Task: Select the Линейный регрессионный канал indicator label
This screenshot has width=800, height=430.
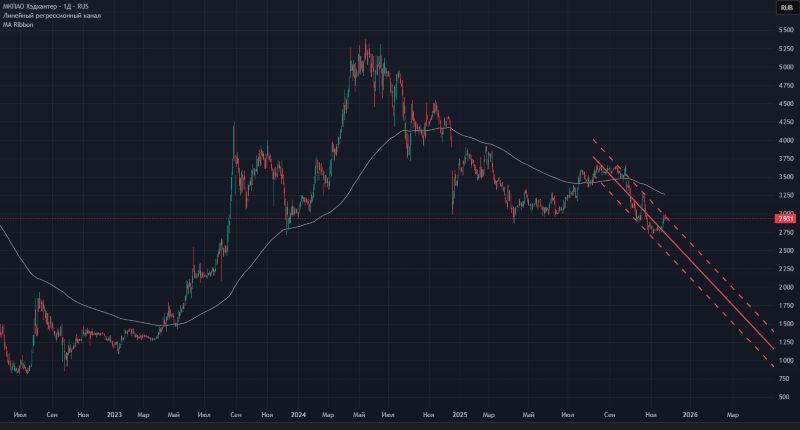Action: [42, 15]
